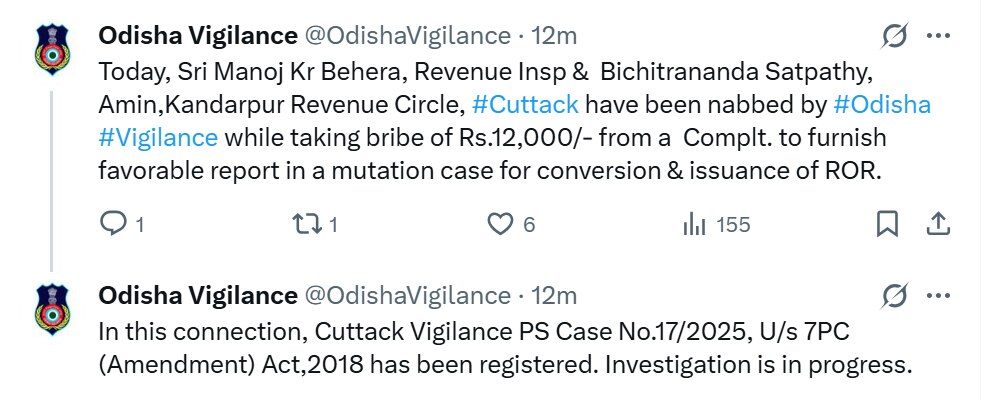Open first tweet's Odisha Vigilance profile name
The width and height of the screenshot is (996, 400).
197,36
